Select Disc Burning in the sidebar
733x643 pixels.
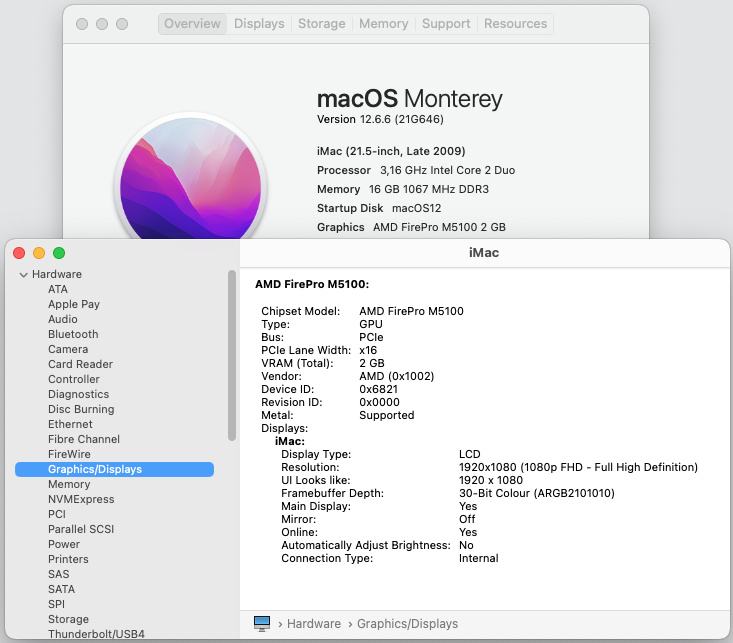pos(81,409)
